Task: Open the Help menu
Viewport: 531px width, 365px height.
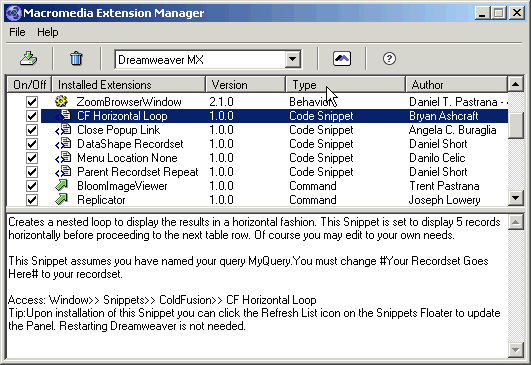Action: (48, 32)
